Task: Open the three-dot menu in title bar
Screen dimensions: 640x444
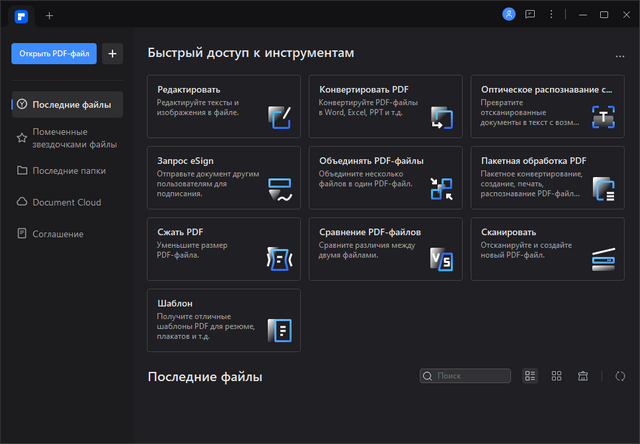Action: point(551,15)
